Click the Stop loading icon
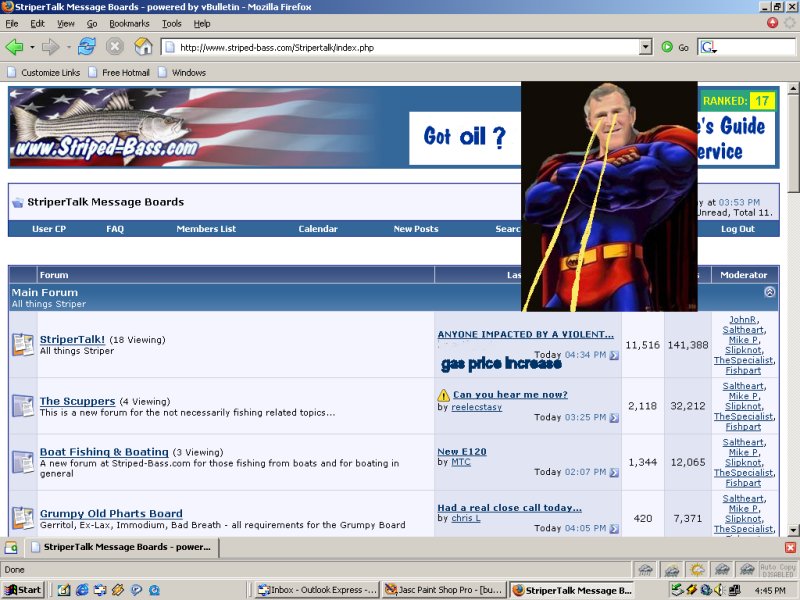Image resolution: width=800 pixels, height=600 pixels. [115, 47]
